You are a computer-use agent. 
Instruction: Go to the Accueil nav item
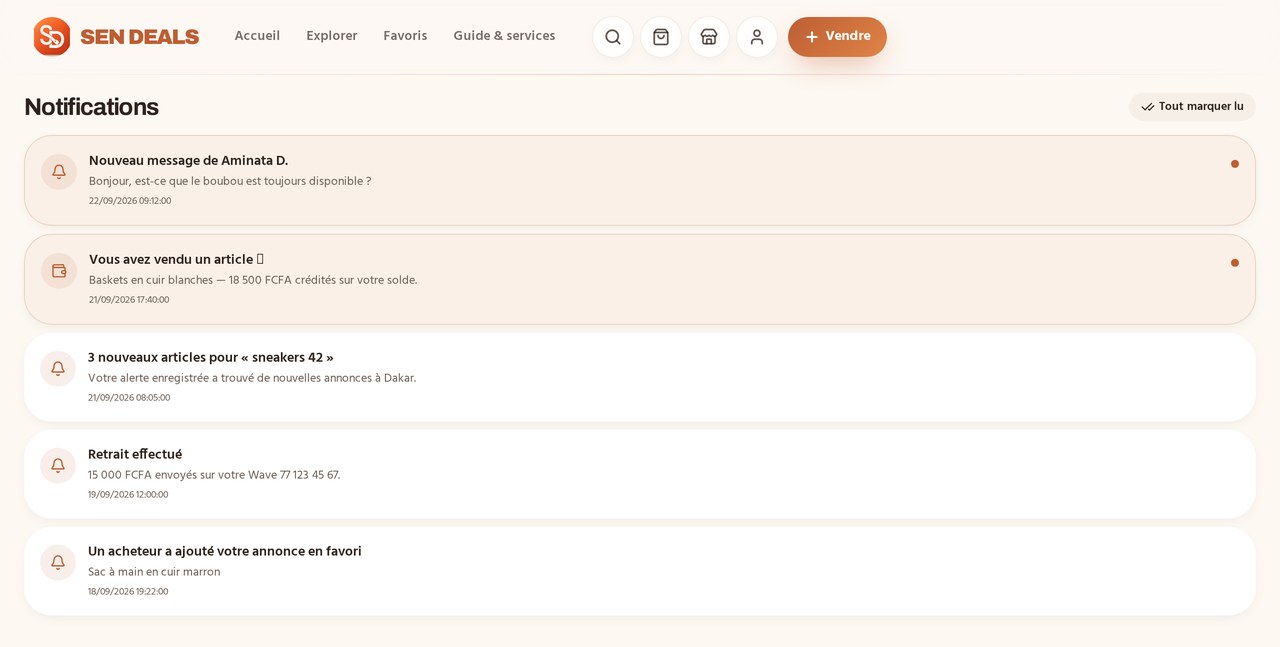pos(257,36)
